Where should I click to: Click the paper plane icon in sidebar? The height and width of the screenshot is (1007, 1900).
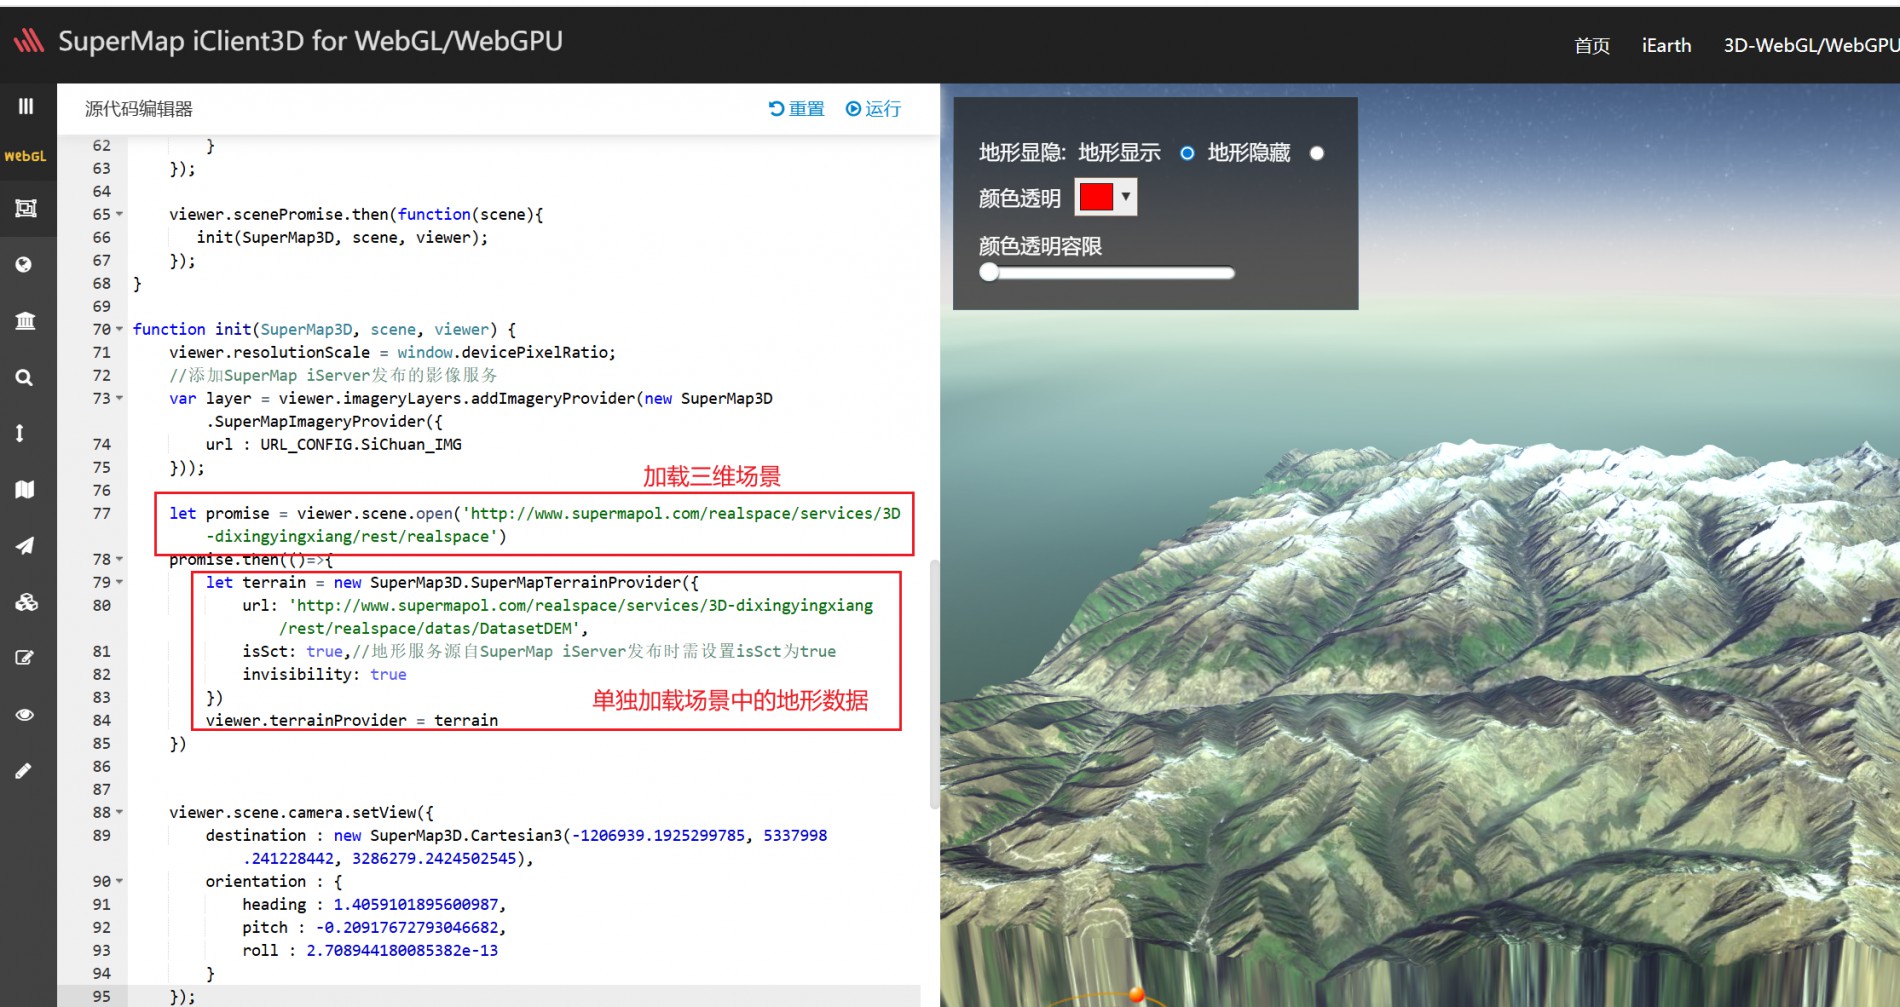click(x=24, y=545)
